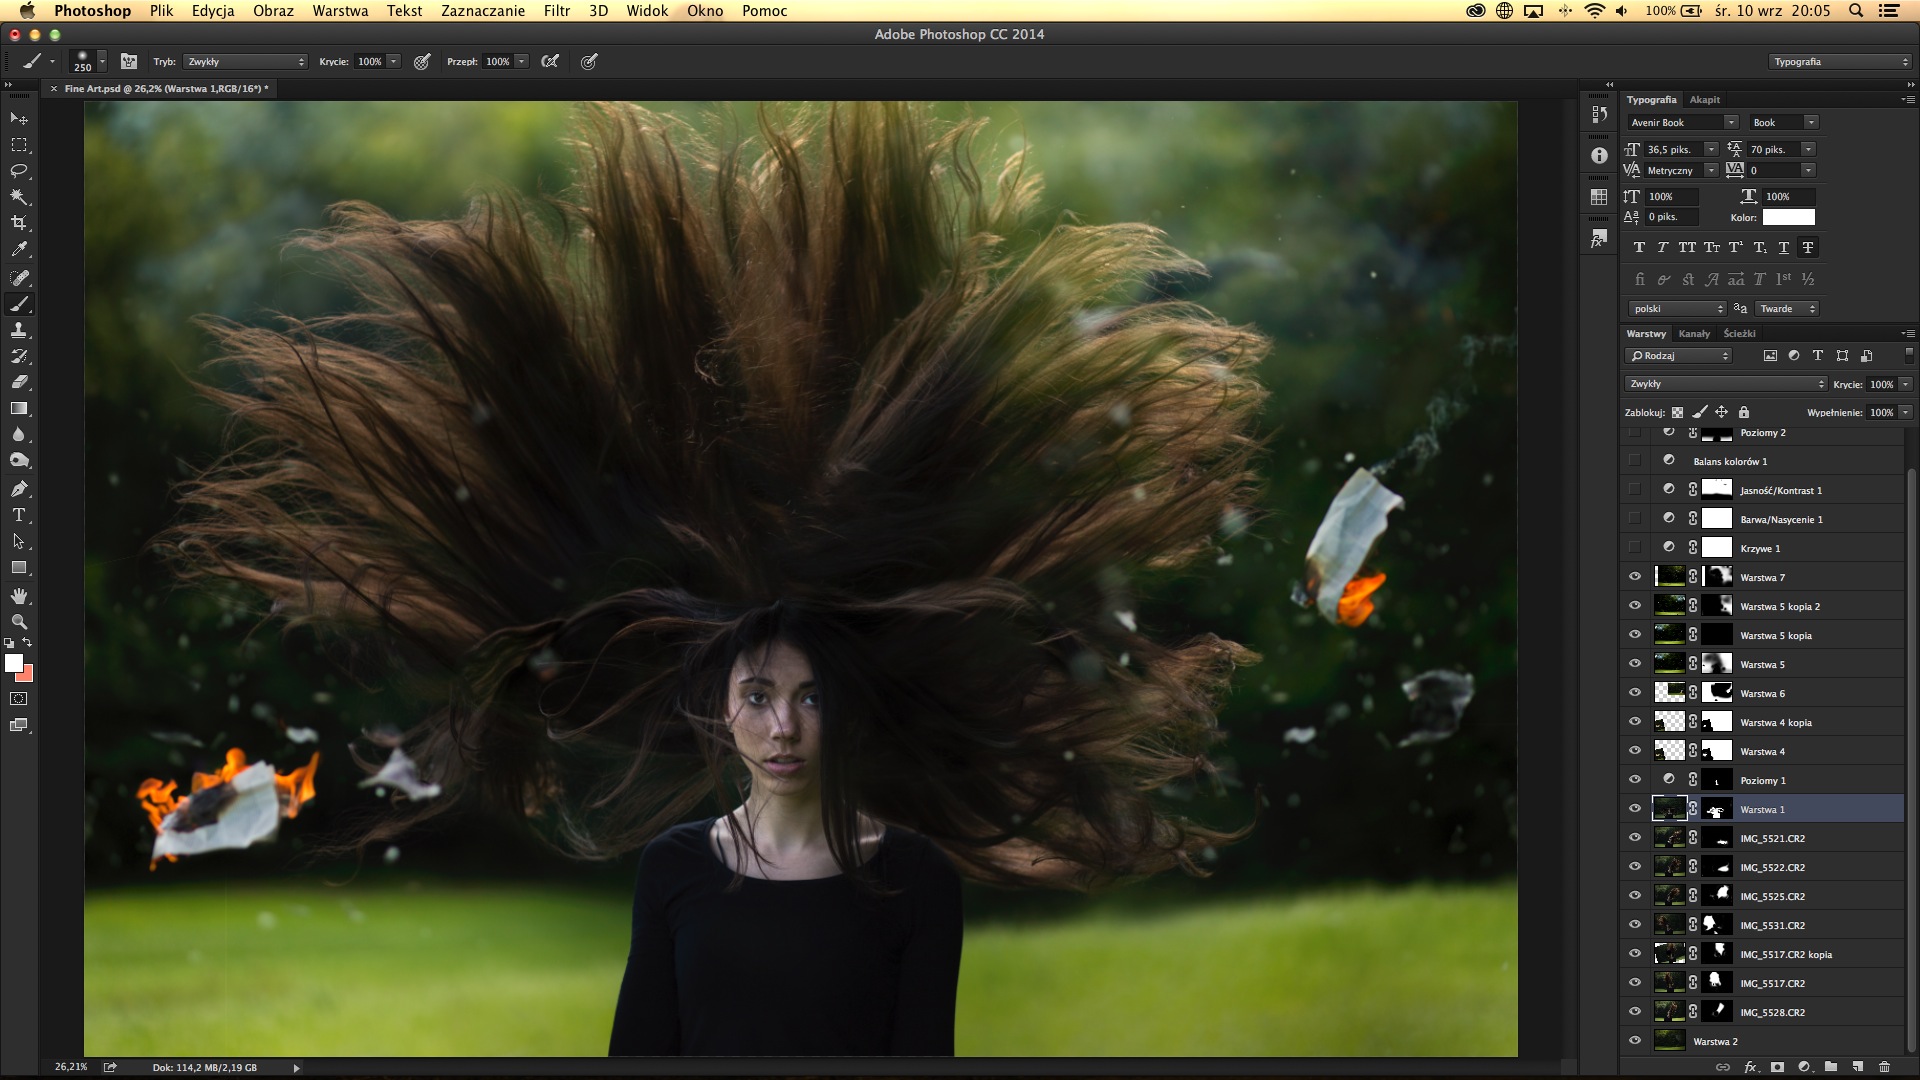Open the Obraz menu
Viewport: 1920px width, 1080px height.
coord(272,11)
